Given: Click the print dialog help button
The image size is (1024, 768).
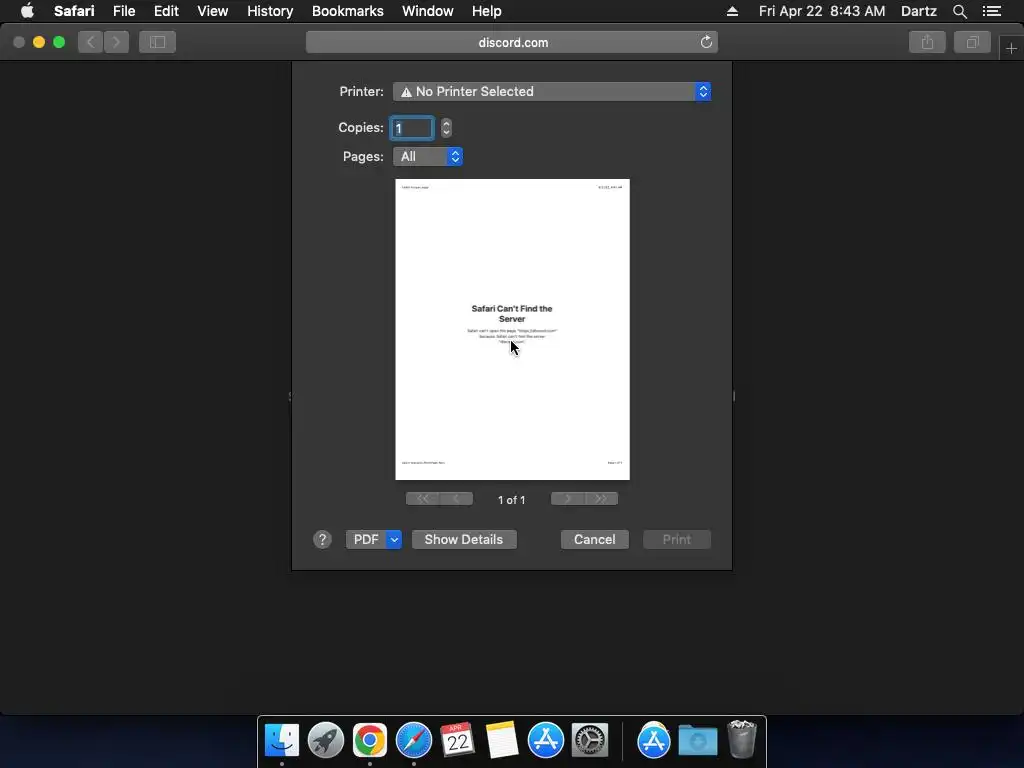Looking at the screenshot, I should pyautogui.click(x=322, y=539).
